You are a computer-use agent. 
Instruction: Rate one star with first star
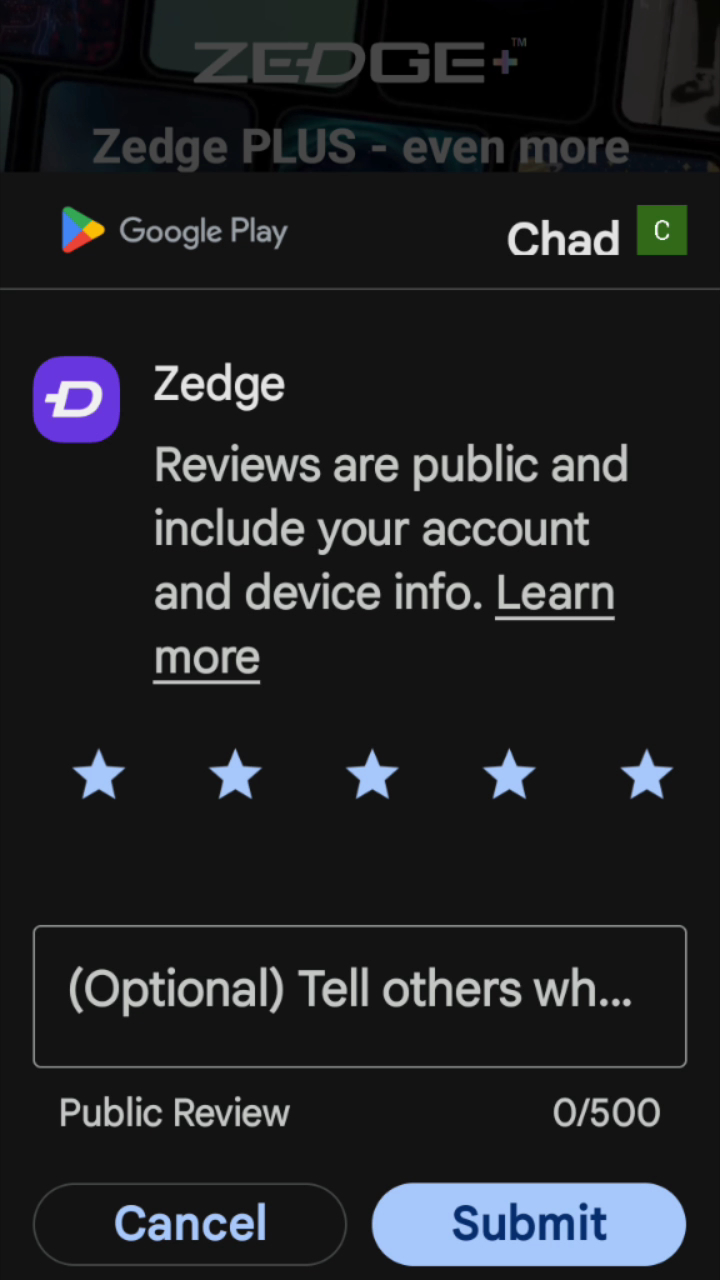click(x=99, y=776)
